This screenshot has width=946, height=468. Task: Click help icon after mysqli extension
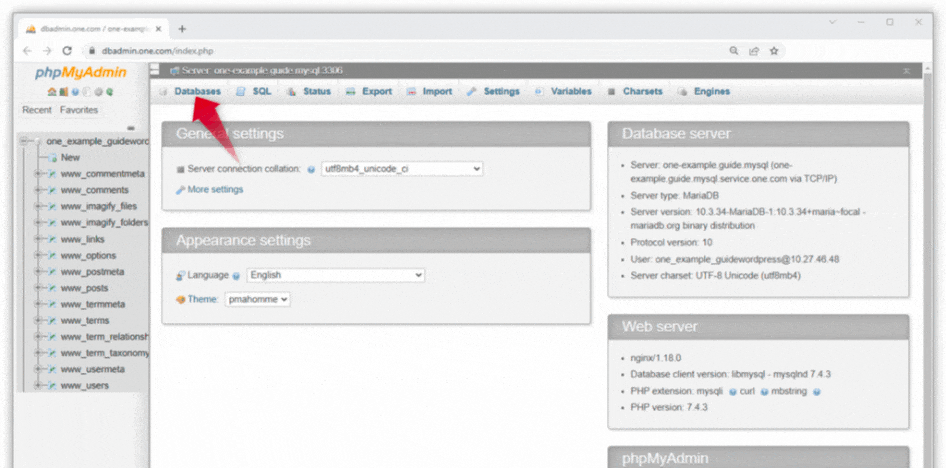[732, 391]
